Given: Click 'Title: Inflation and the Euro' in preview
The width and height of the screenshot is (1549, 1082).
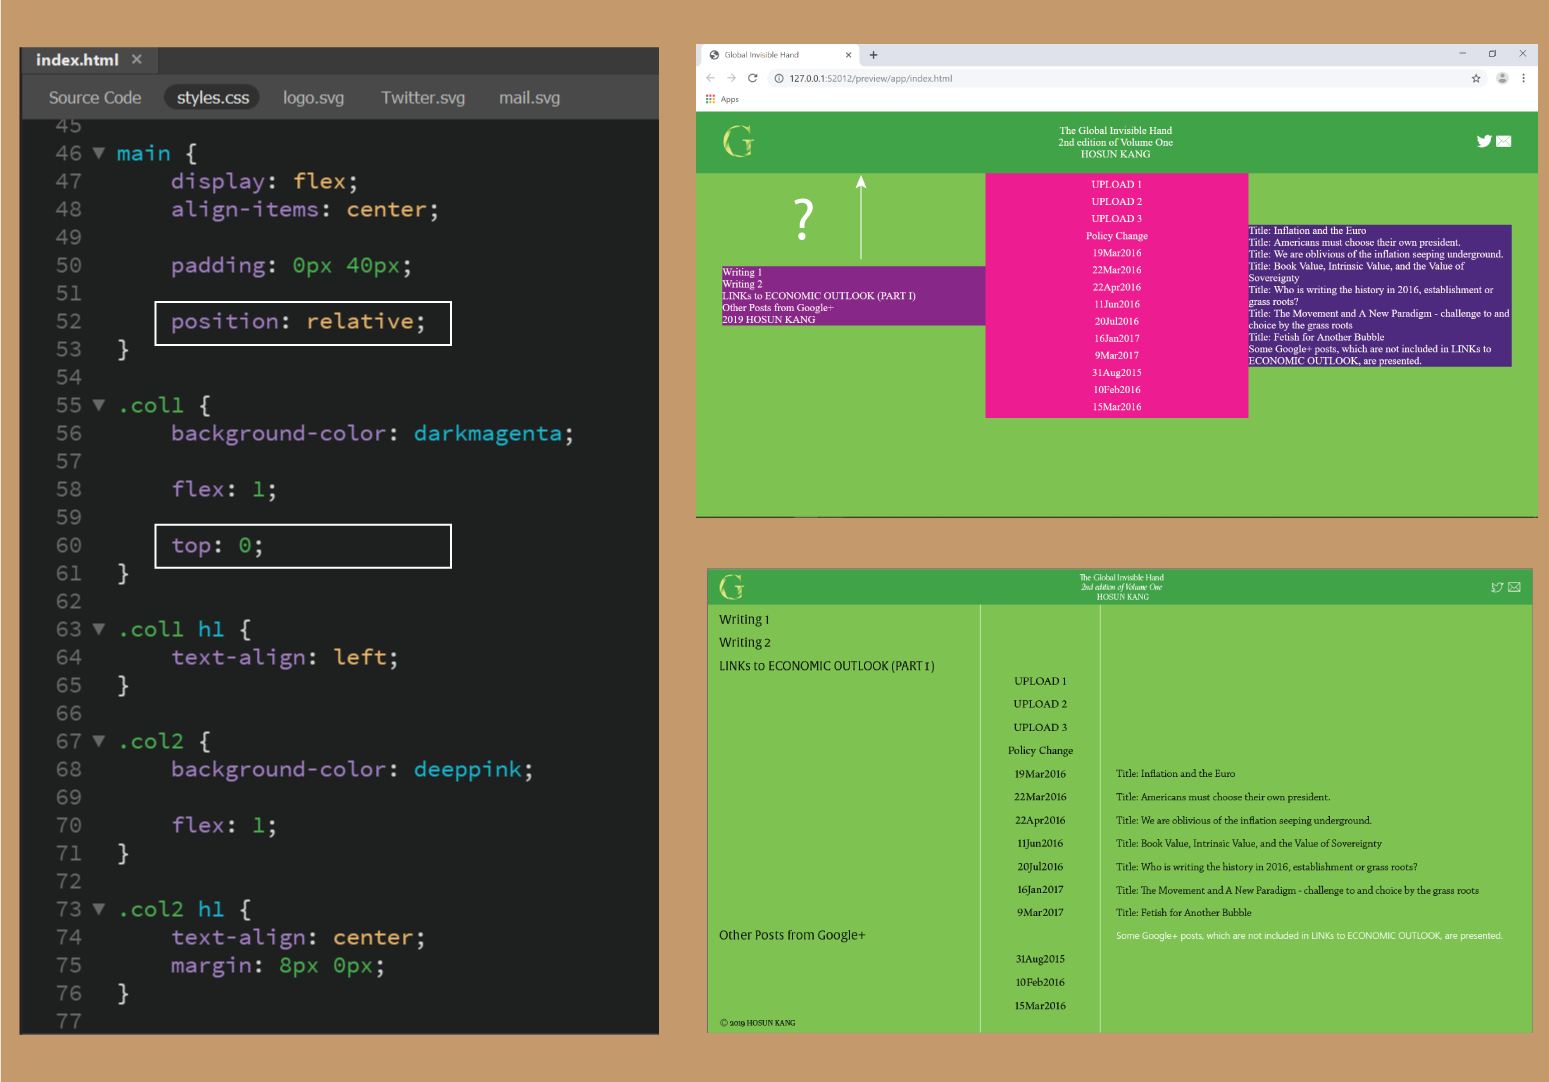Looking at the screenshot, I should [1307, 230].
